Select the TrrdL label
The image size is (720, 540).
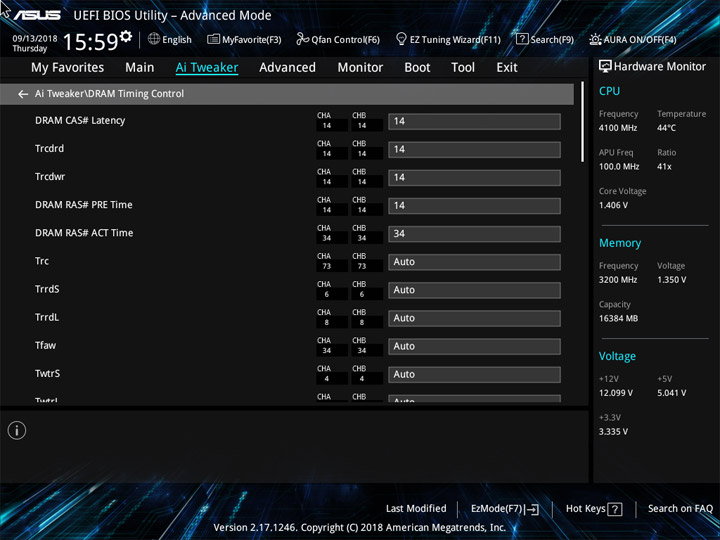coord(47,317)
